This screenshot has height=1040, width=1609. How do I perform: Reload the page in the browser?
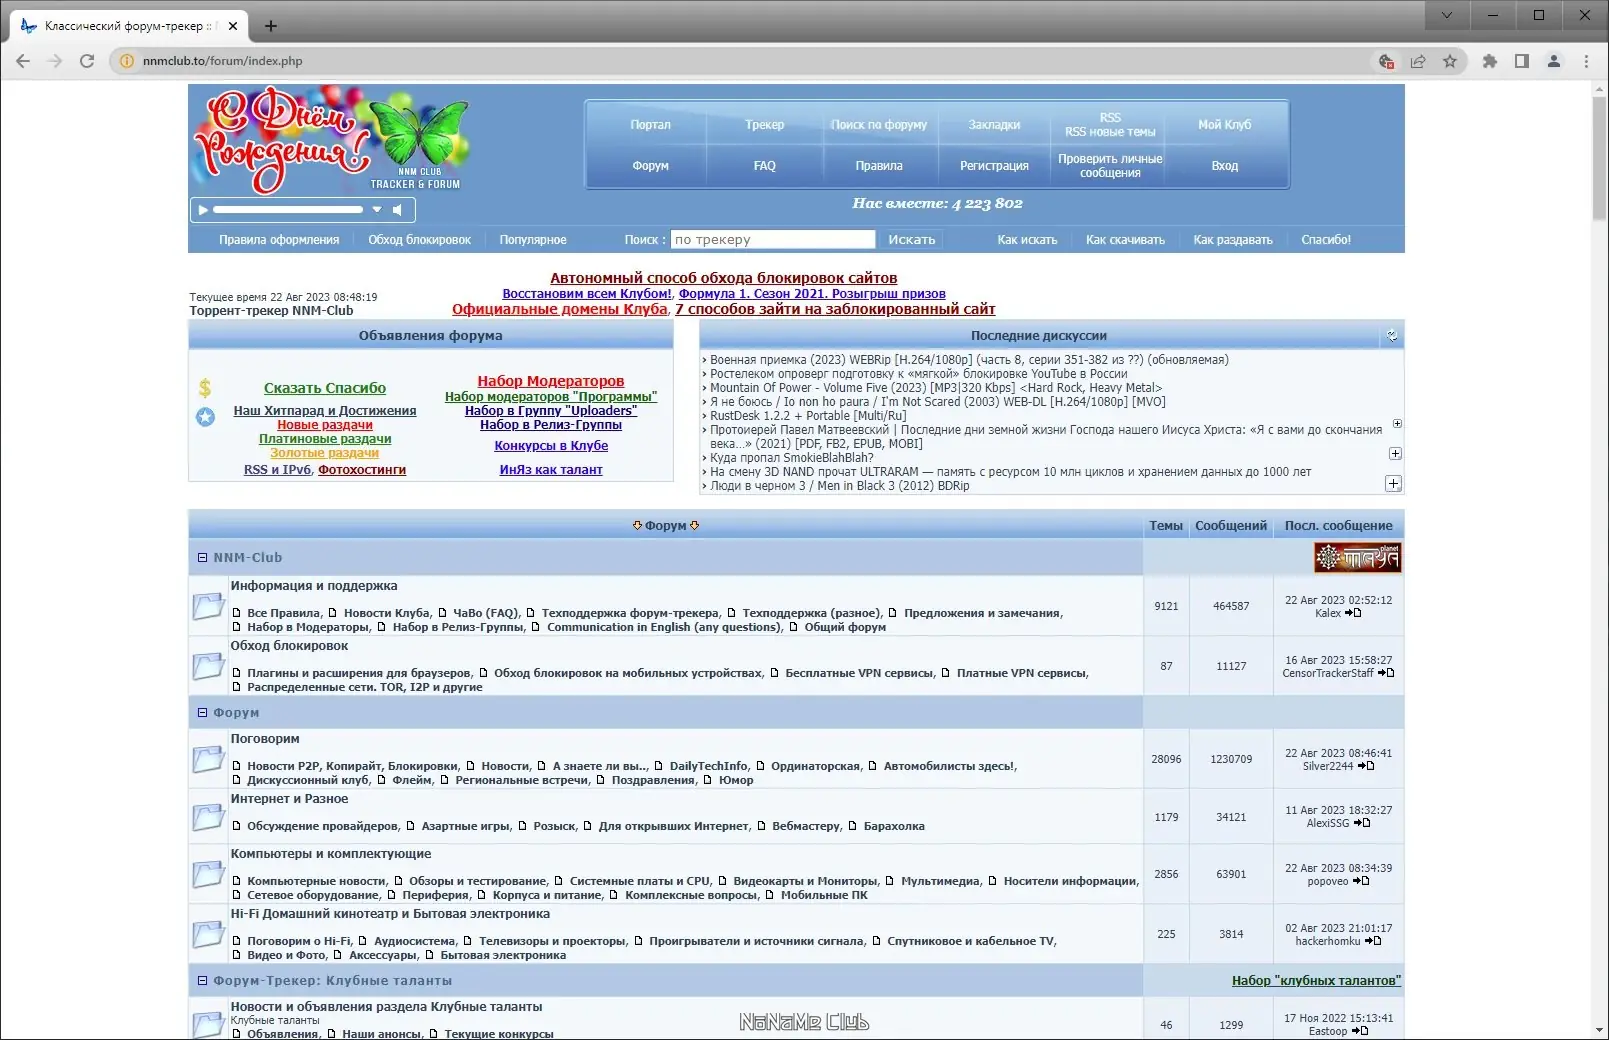point(87,61)
